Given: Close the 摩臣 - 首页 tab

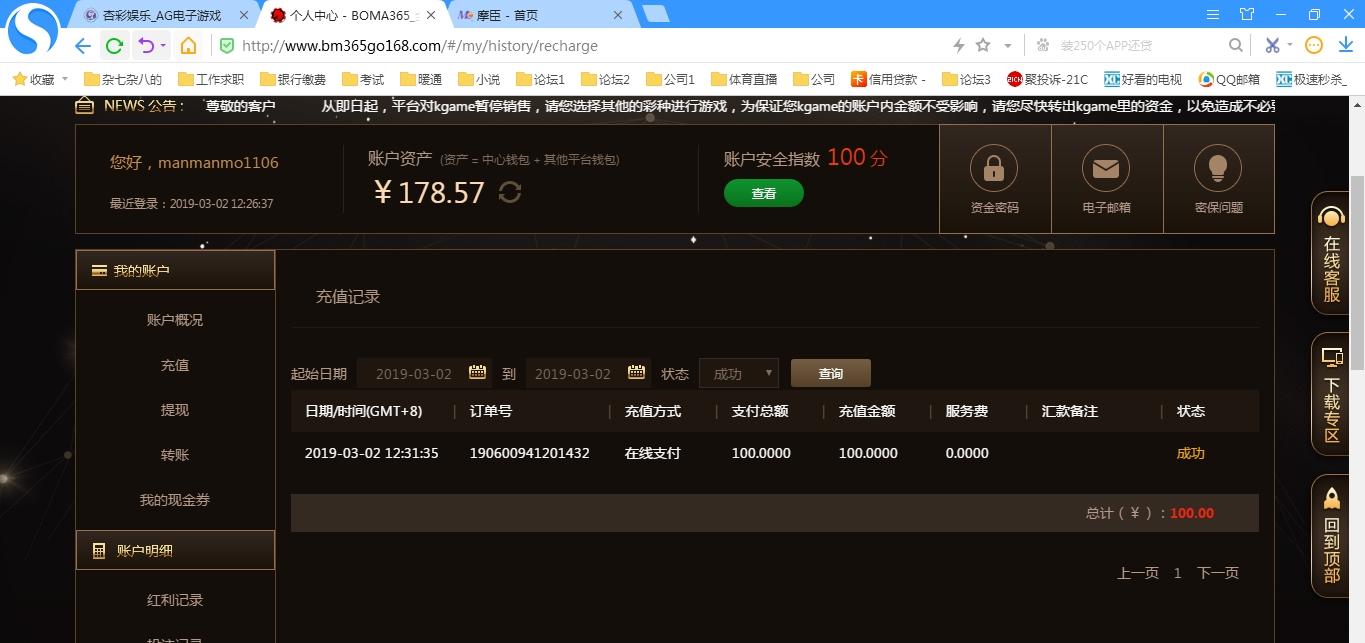Looking at the screenshot, I should (x=617, y=15).
